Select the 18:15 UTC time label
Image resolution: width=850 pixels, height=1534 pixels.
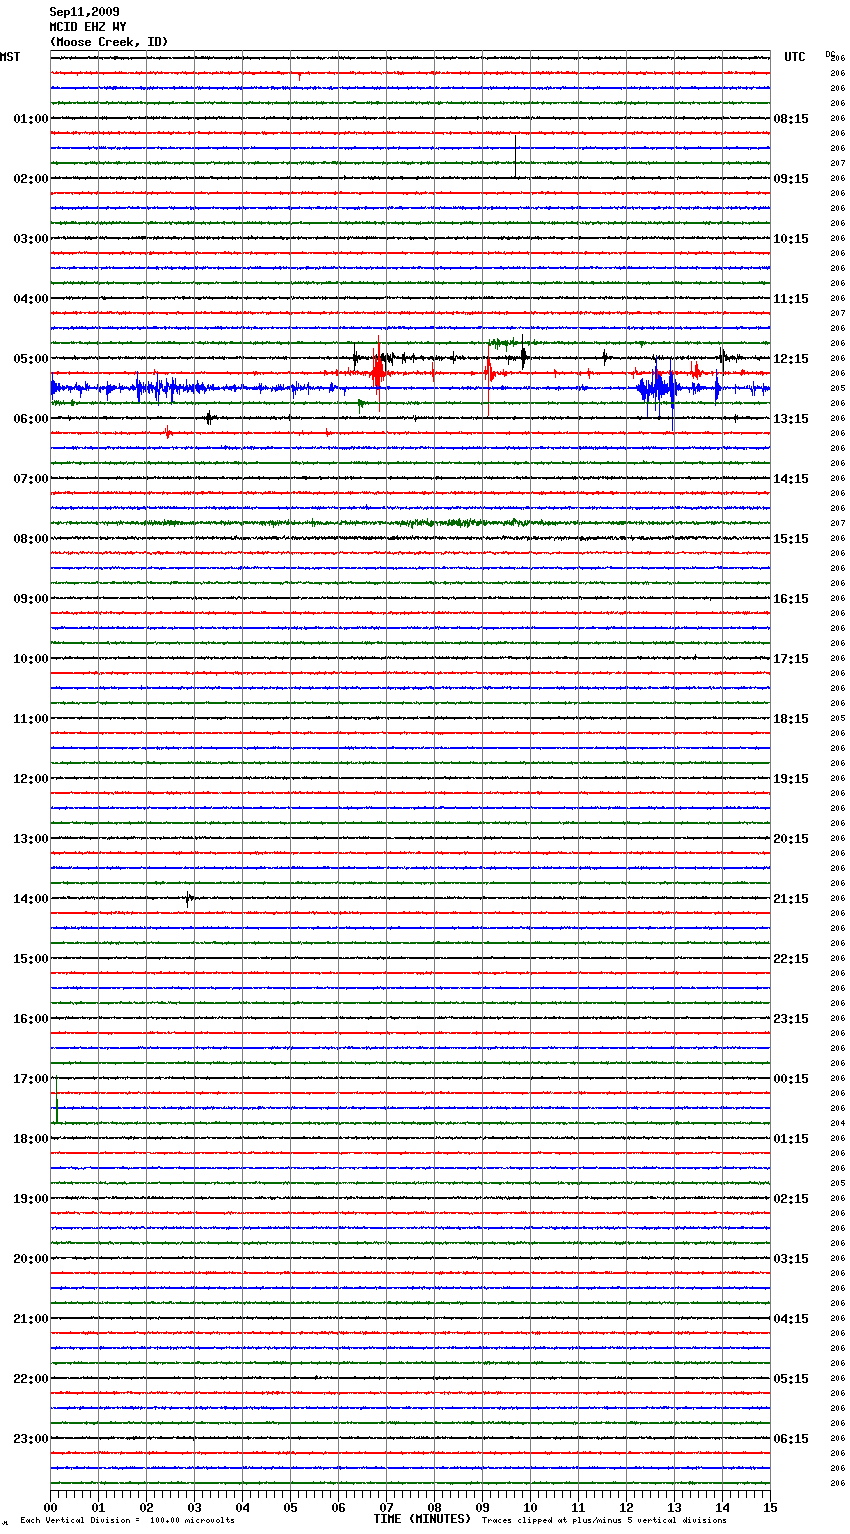coord(791,719)
